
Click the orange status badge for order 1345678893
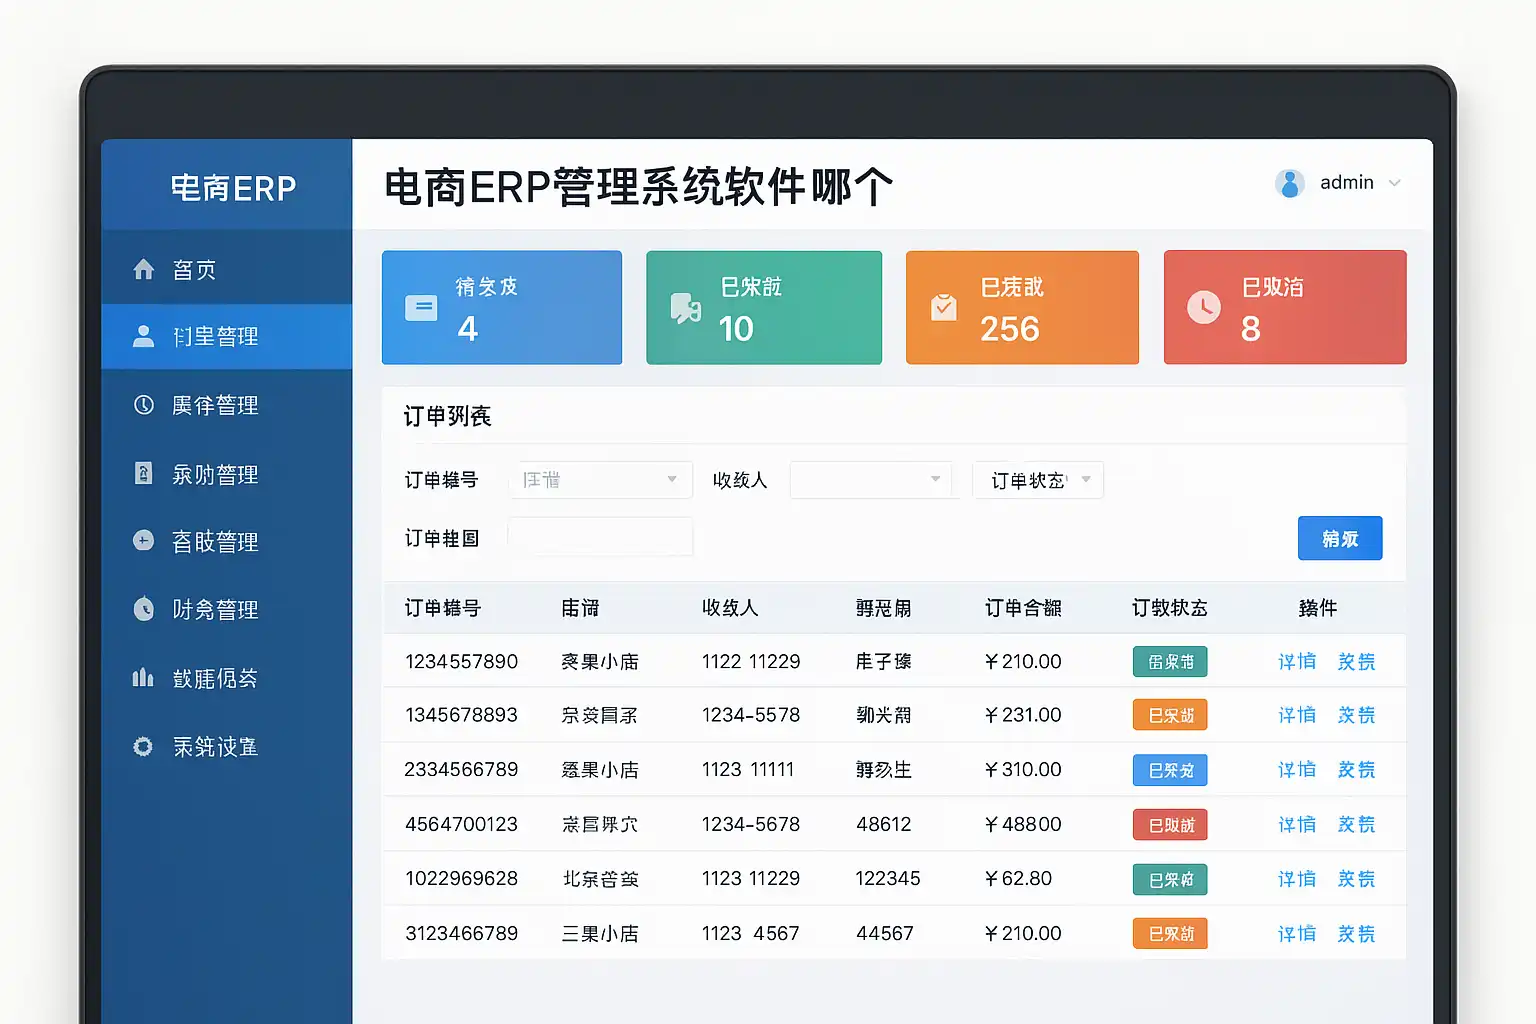1170,716
